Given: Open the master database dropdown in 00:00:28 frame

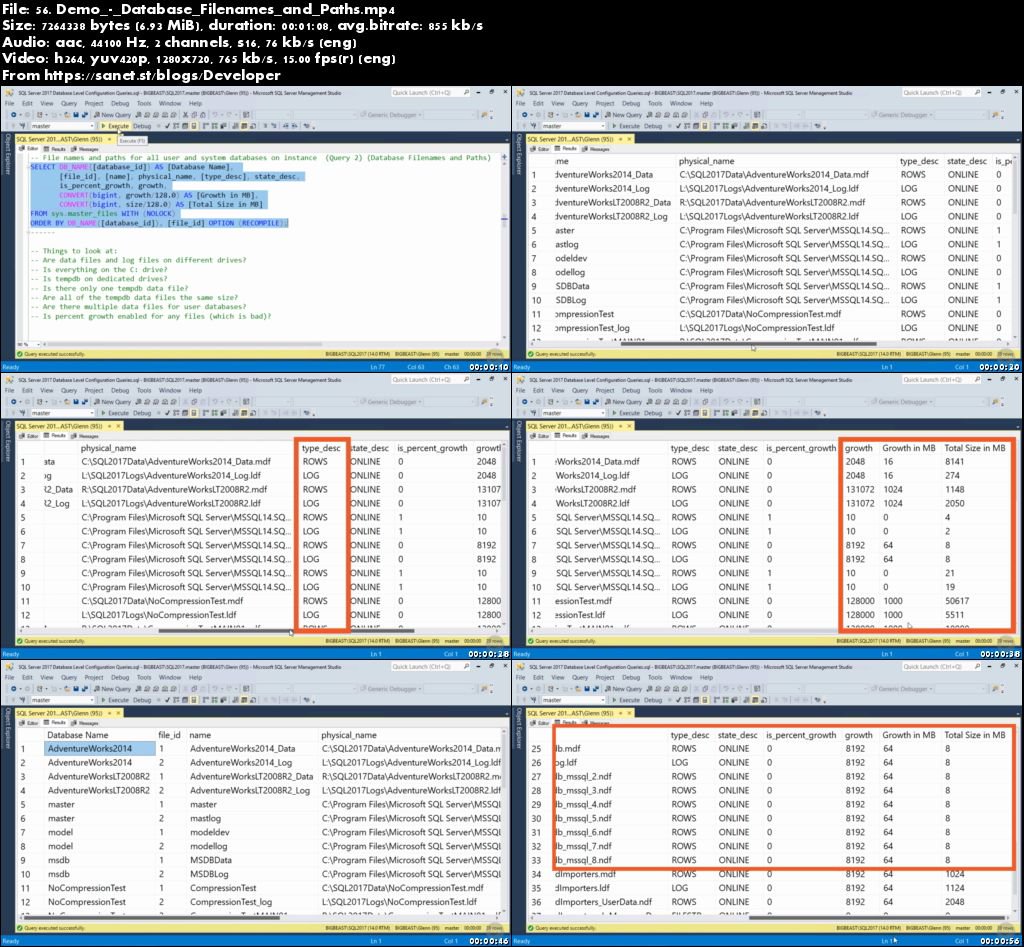Looking at the screenshot, I should [x=62, y=413].
